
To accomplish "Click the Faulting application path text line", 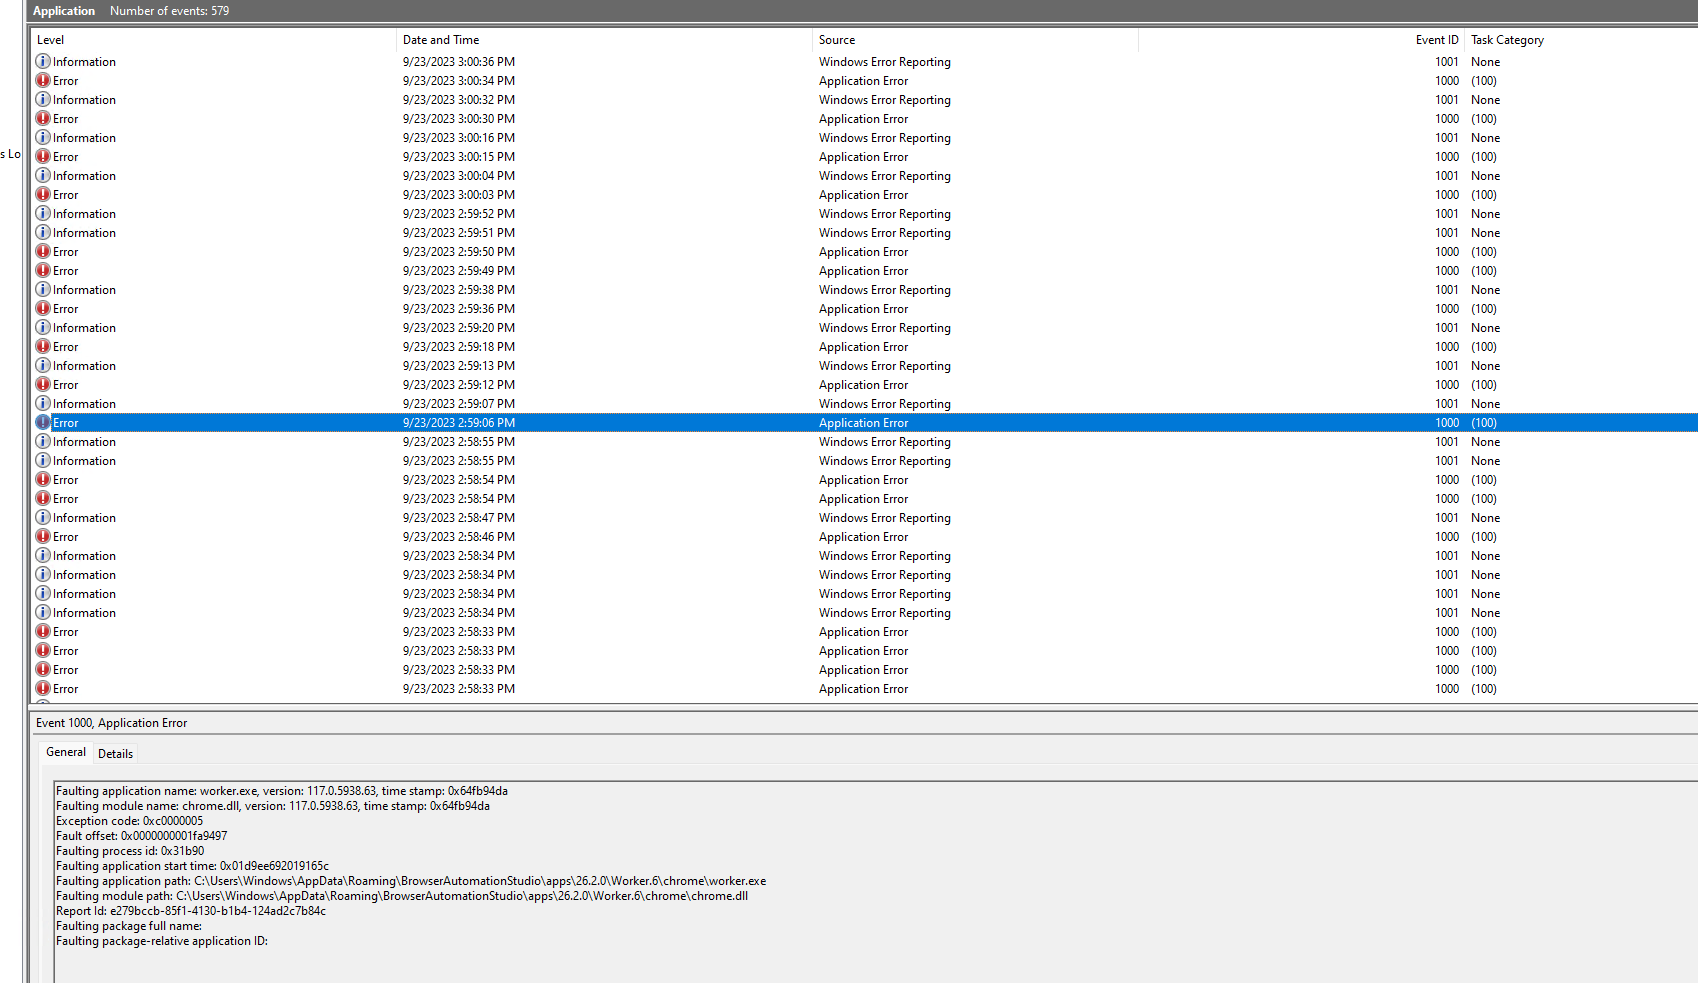I will pos(411,881).
